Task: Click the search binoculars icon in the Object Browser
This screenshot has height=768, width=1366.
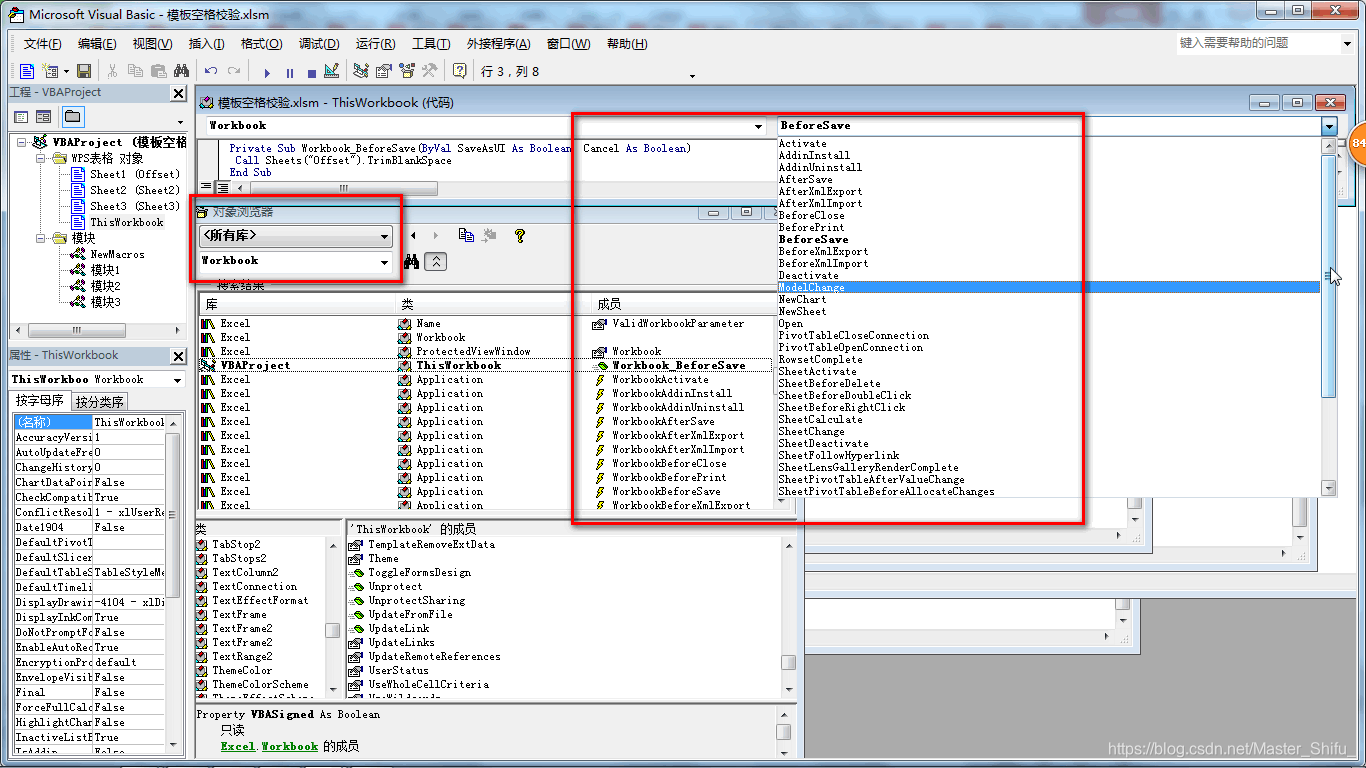Action: click(412, 262)
